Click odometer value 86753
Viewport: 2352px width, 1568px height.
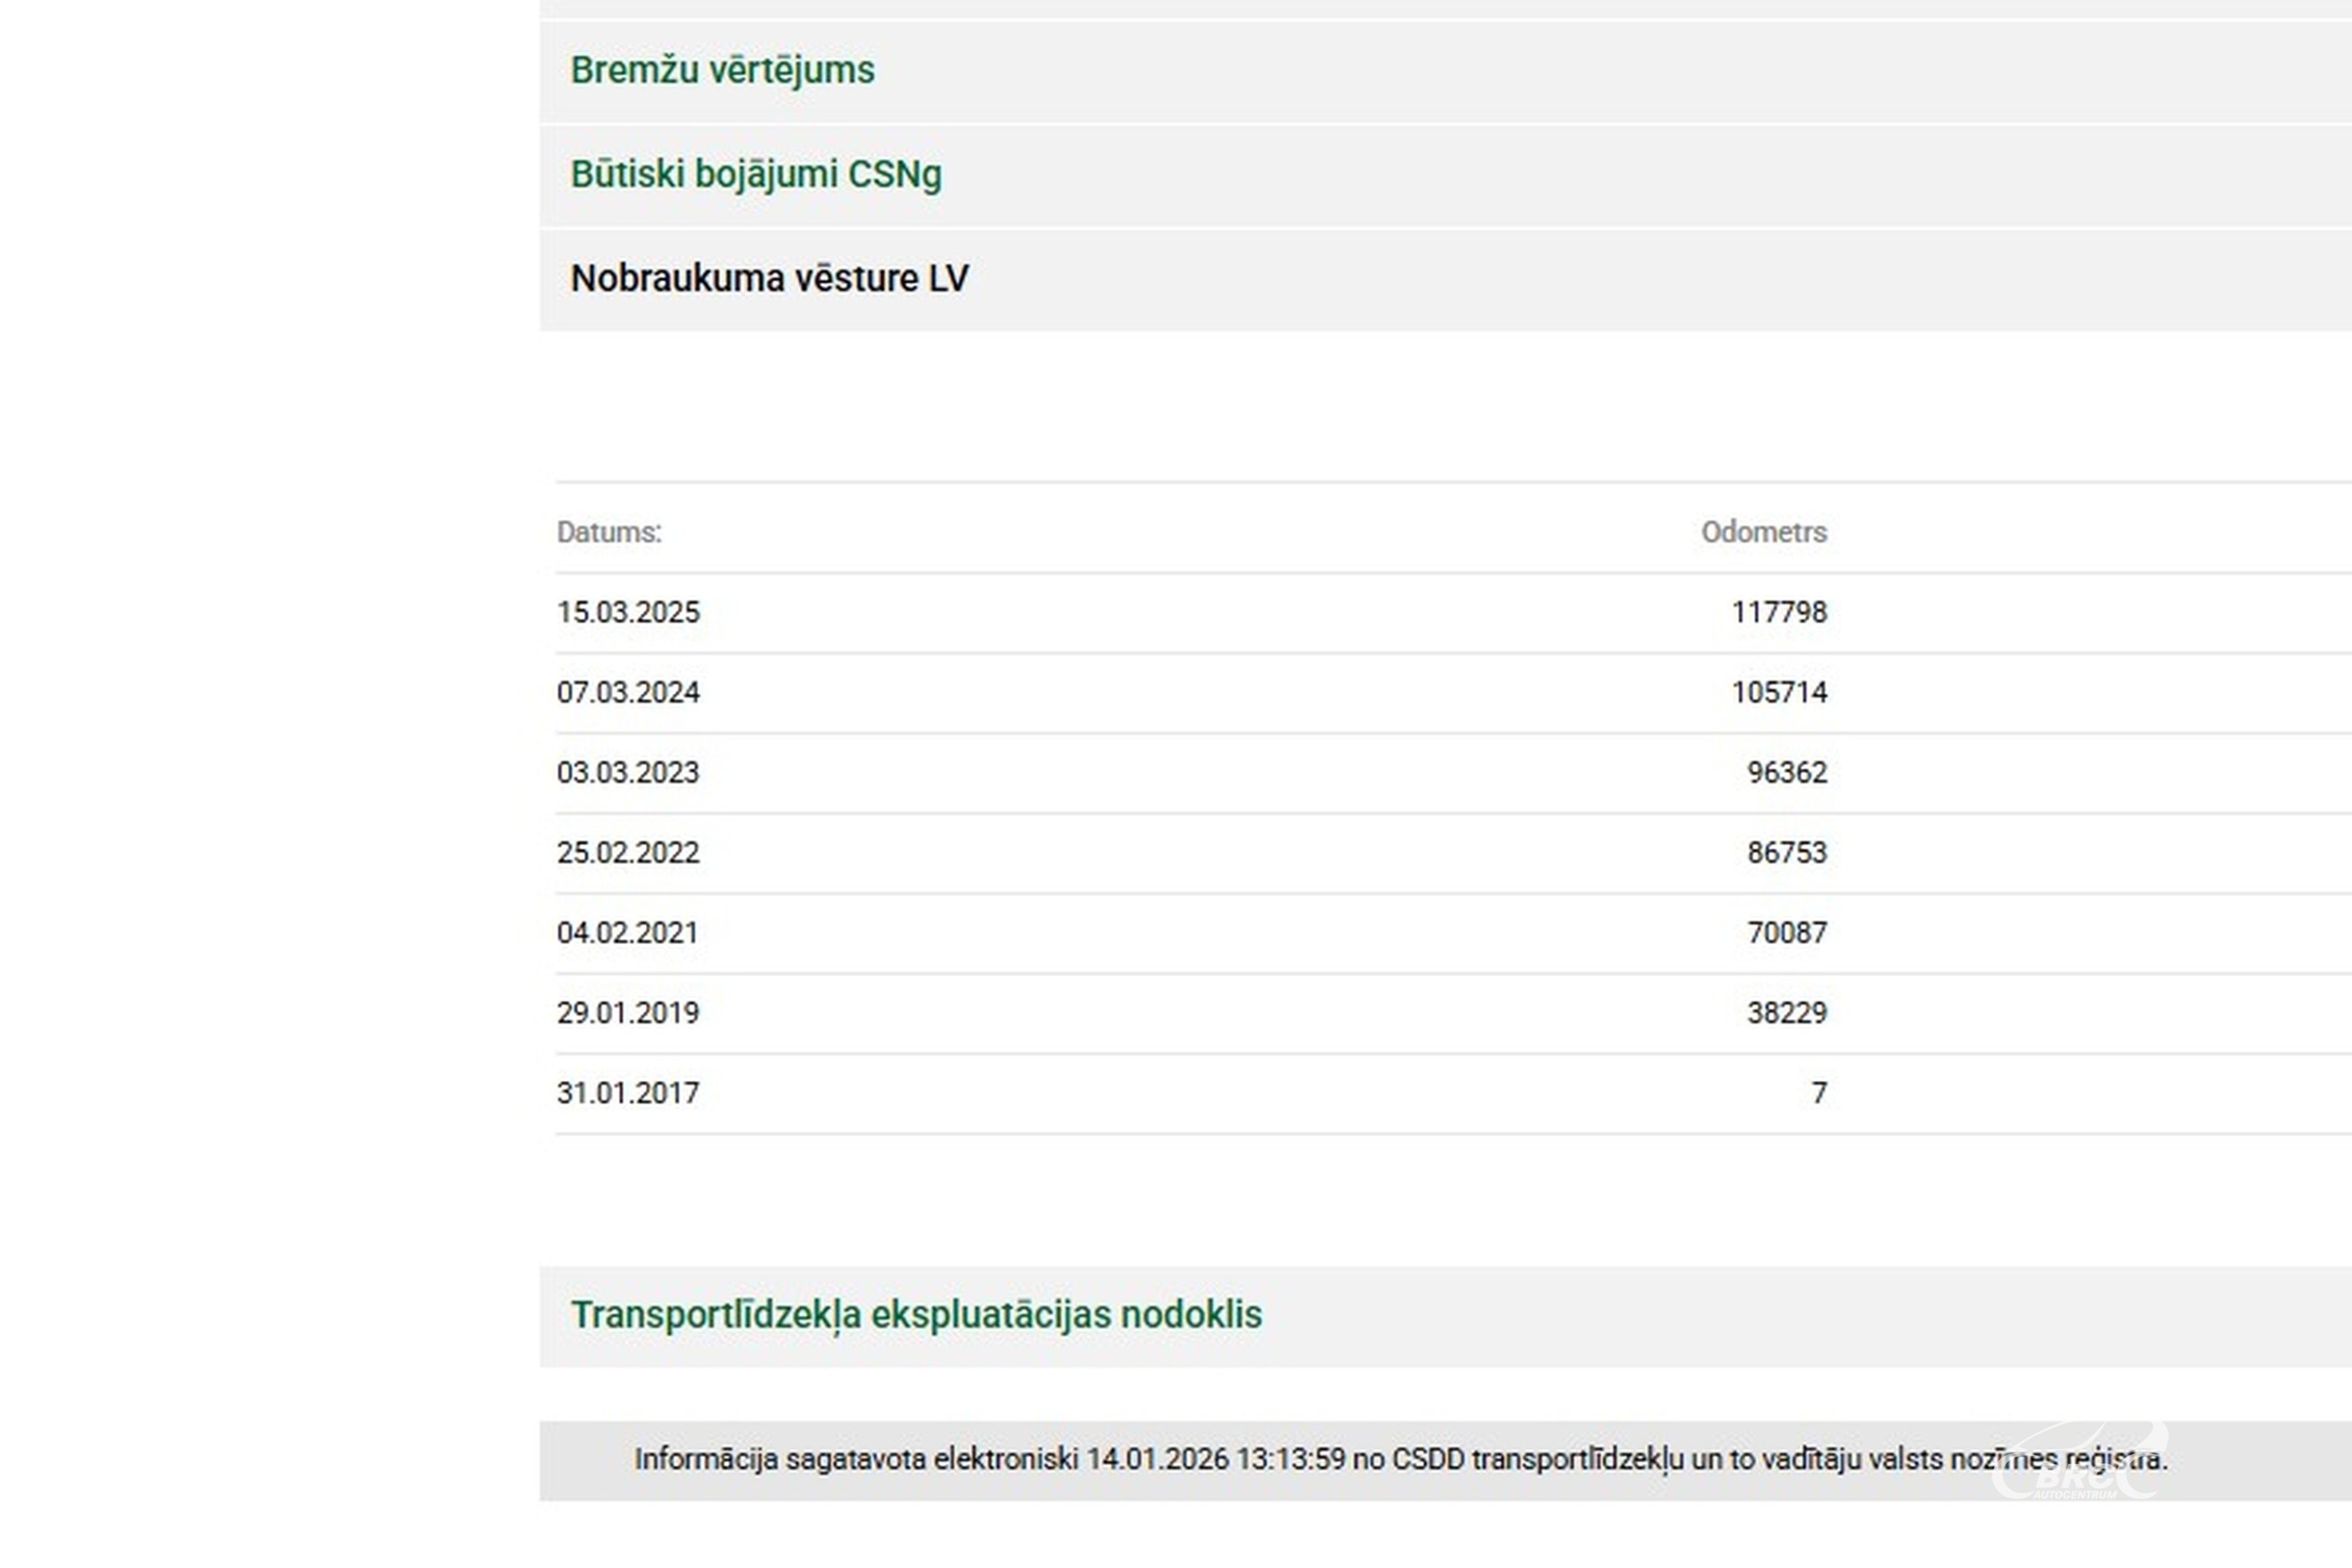[x=1786, y=852]
